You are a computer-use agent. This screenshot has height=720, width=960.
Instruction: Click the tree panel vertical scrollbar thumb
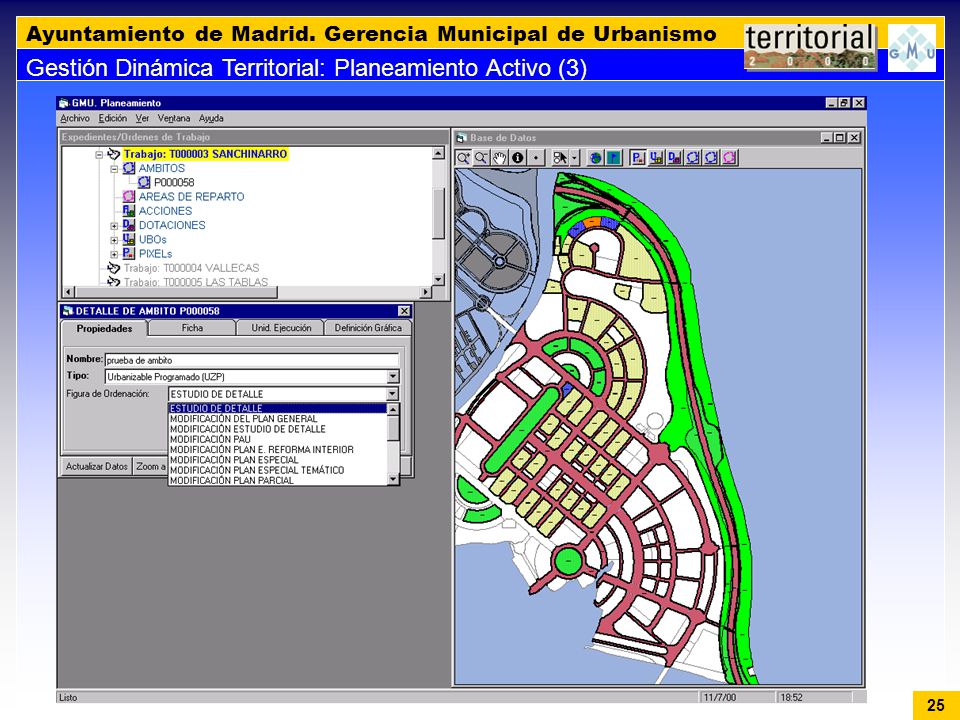pyautogui.click(x=438, y=213)
